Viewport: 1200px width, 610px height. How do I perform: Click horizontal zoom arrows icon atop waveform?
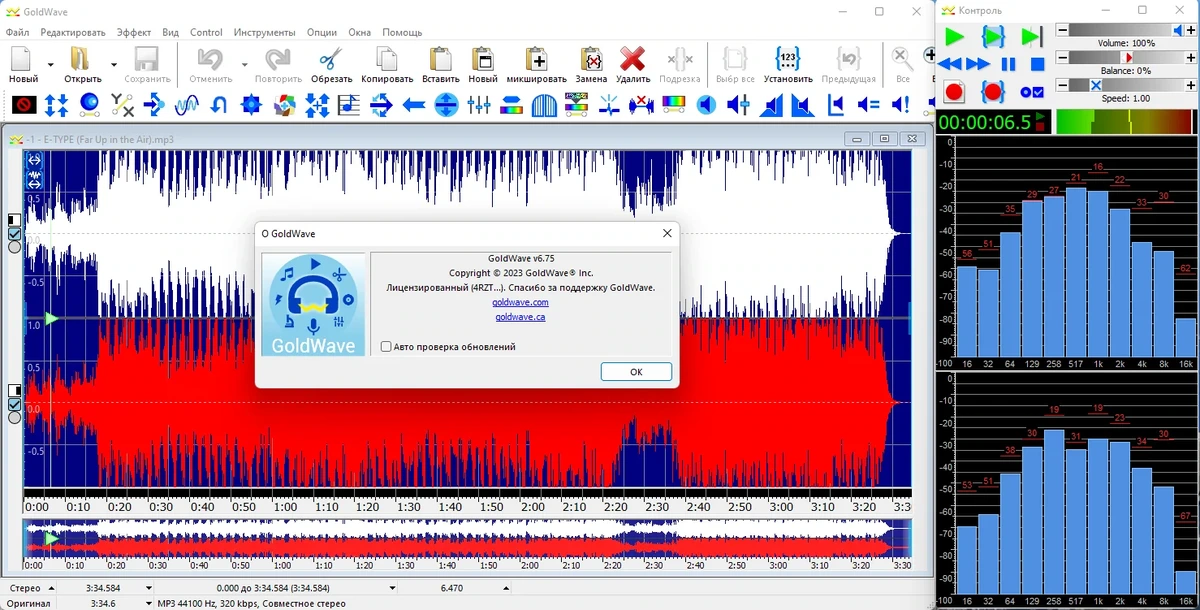tap(34, 159)
